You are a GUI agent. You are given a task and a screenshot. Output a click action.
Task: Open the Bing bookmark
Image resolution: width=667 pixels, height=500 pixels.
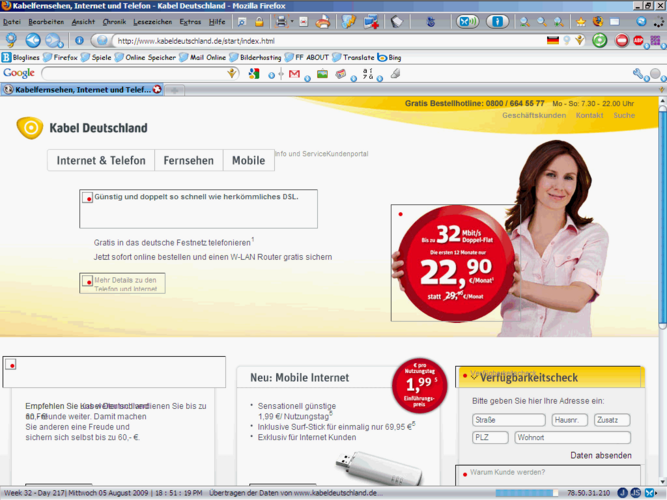coord(390,57)
